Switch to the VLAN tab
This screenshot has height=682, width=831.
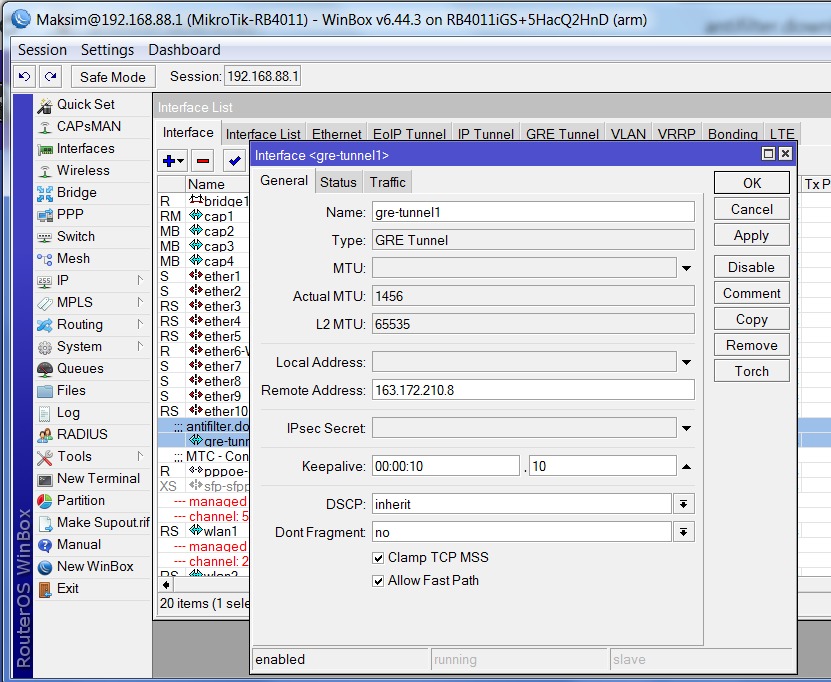(628, 134)
